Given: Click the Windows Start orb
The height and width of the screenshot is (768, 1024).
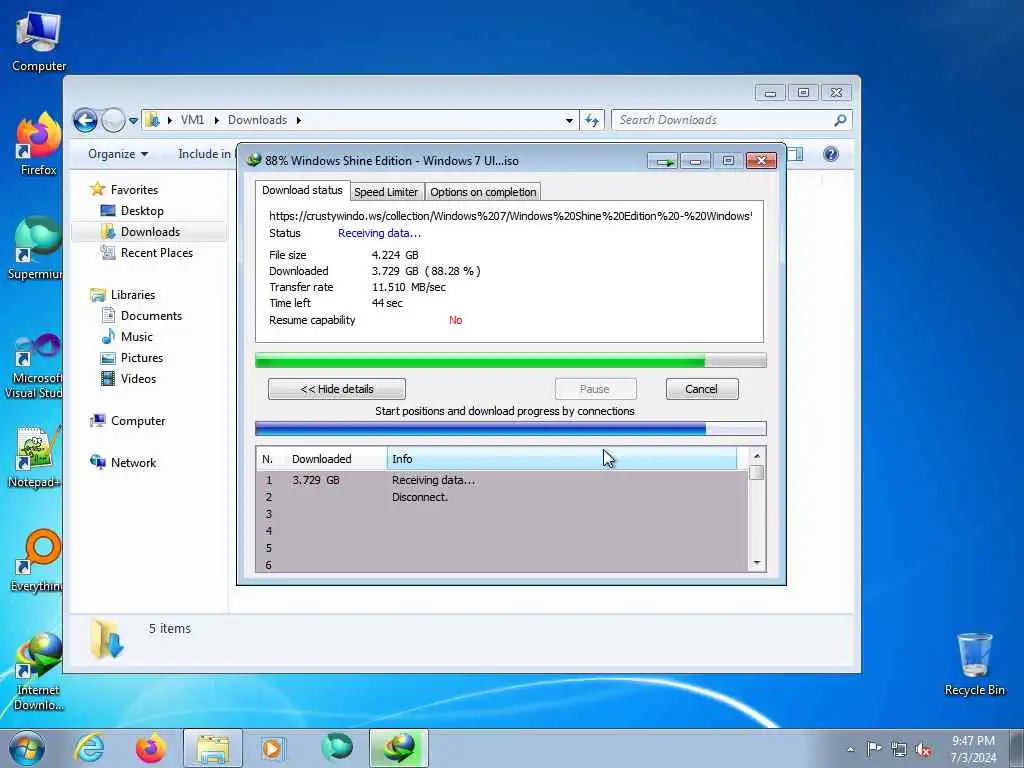Looking at the screenshot, I should (27, 748).
